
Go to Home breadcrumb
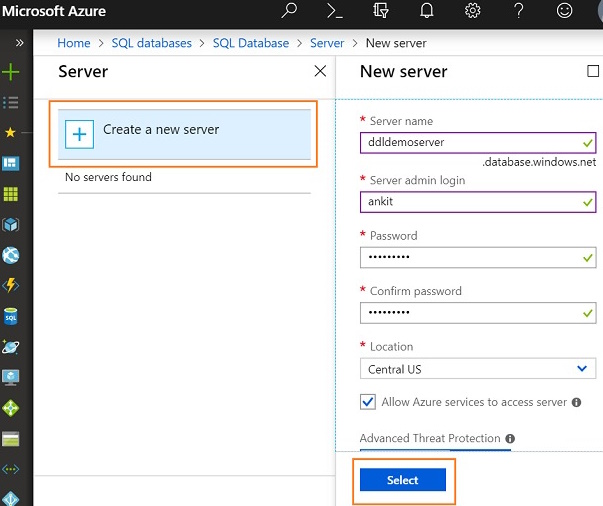[x=74, y=43]
